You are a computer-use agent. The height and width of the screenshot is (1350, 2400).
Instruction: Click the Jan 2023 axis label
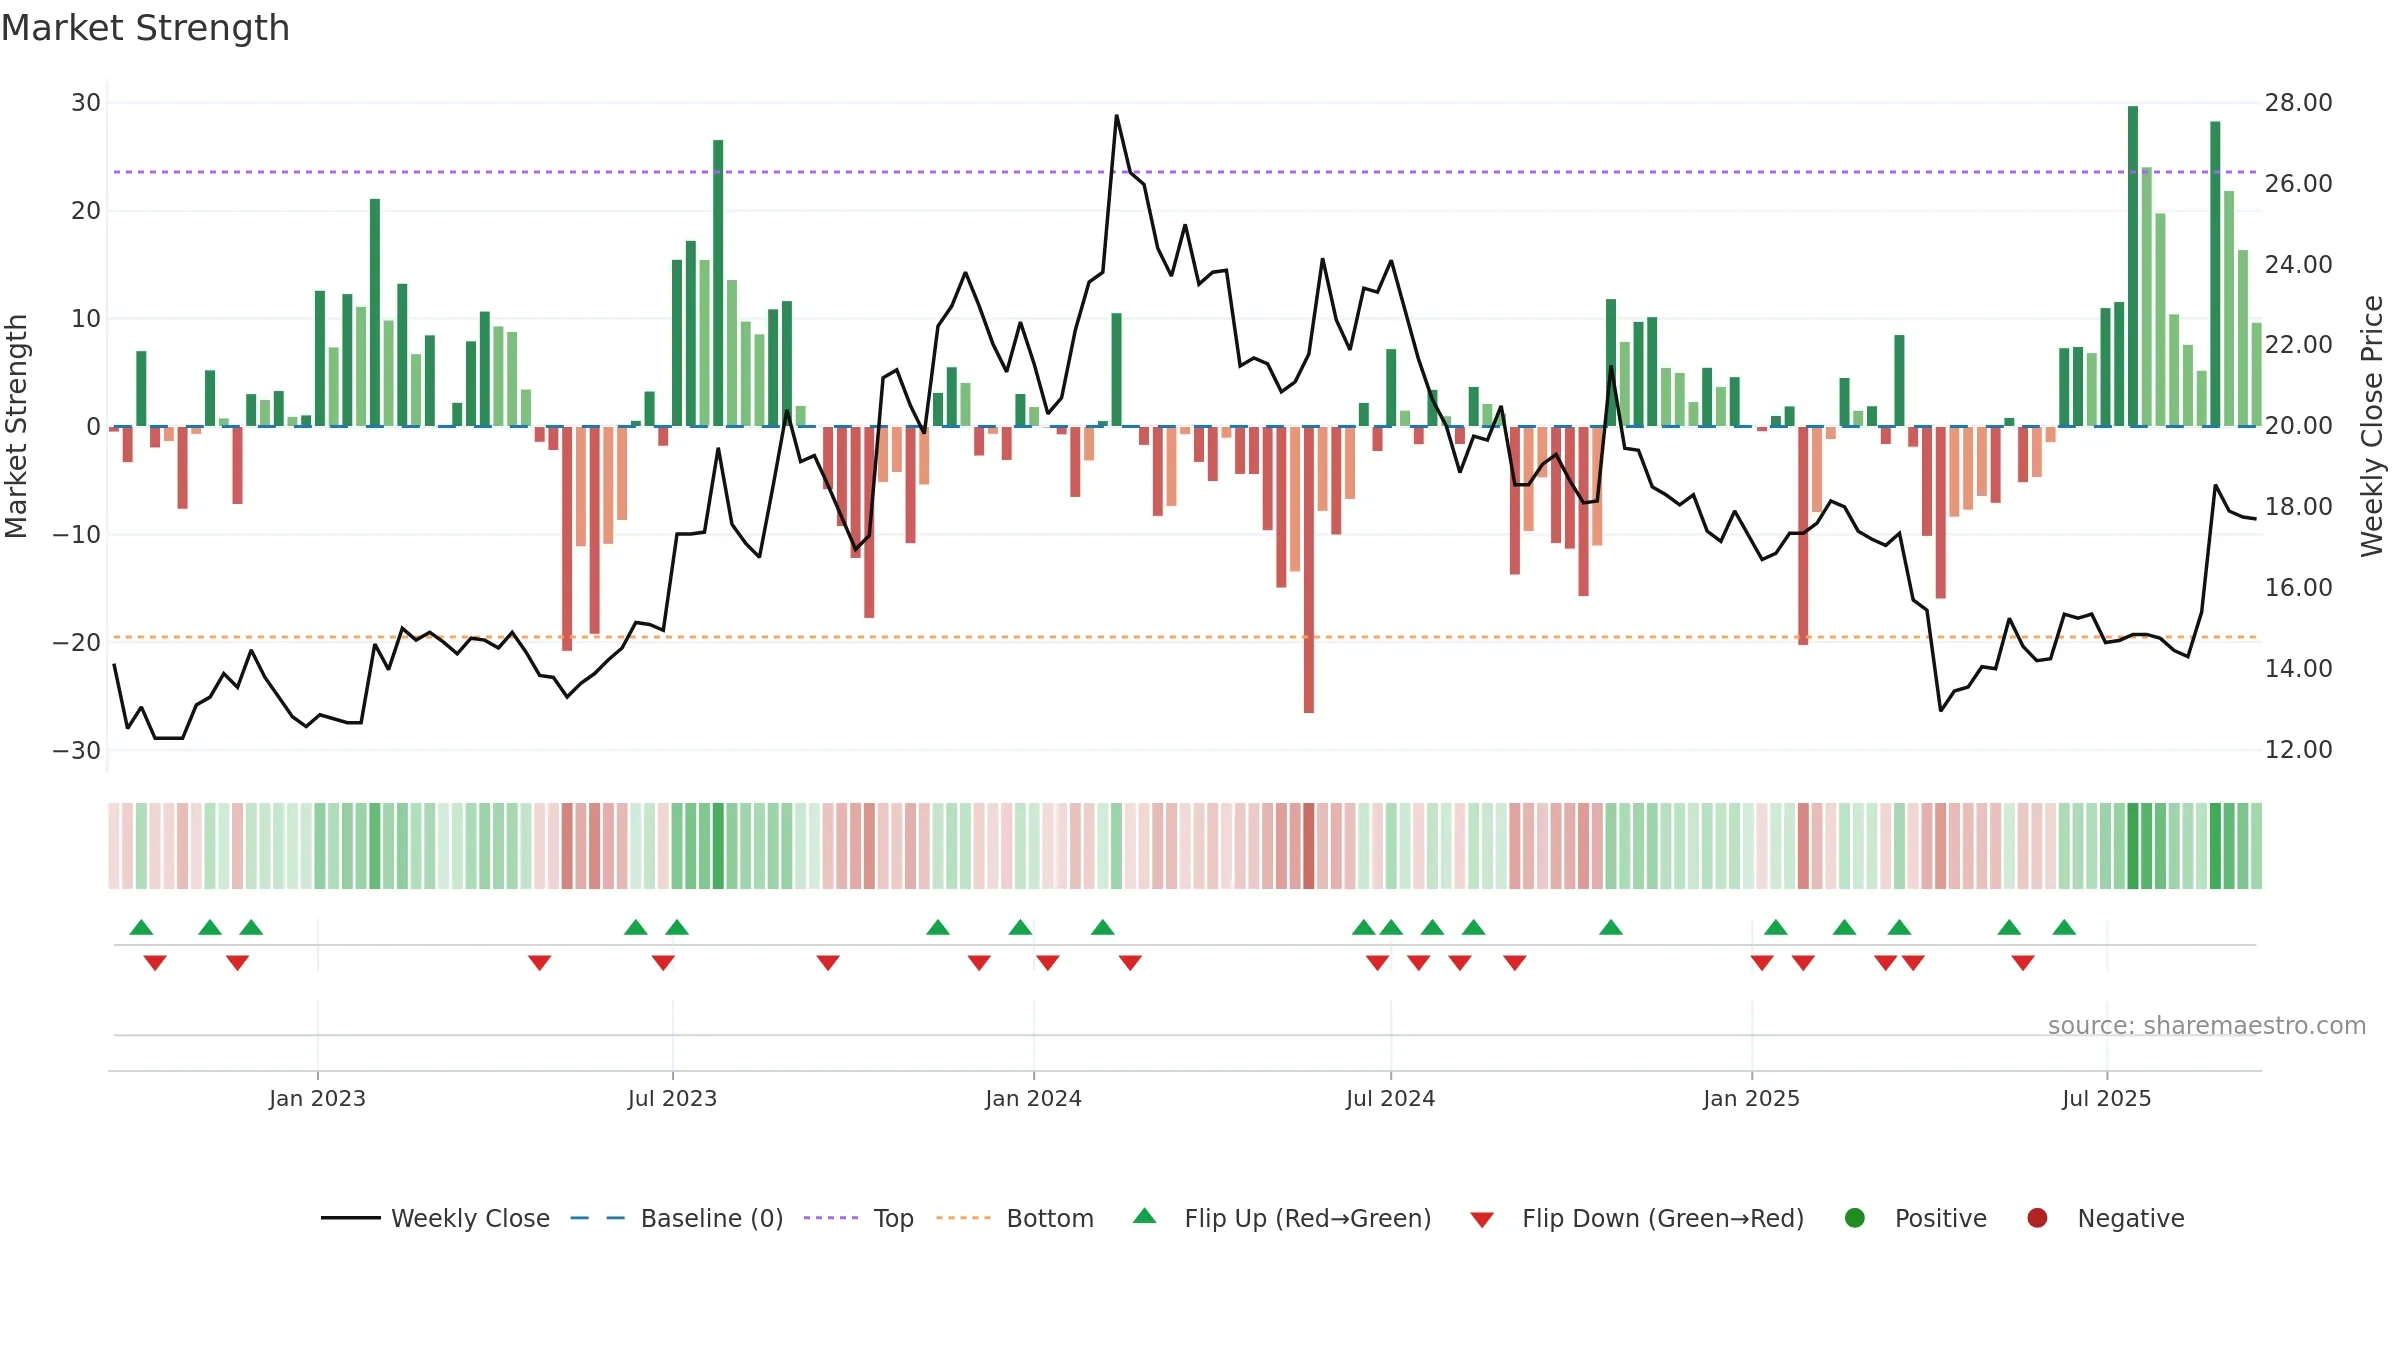click(x=317, y=1098)
